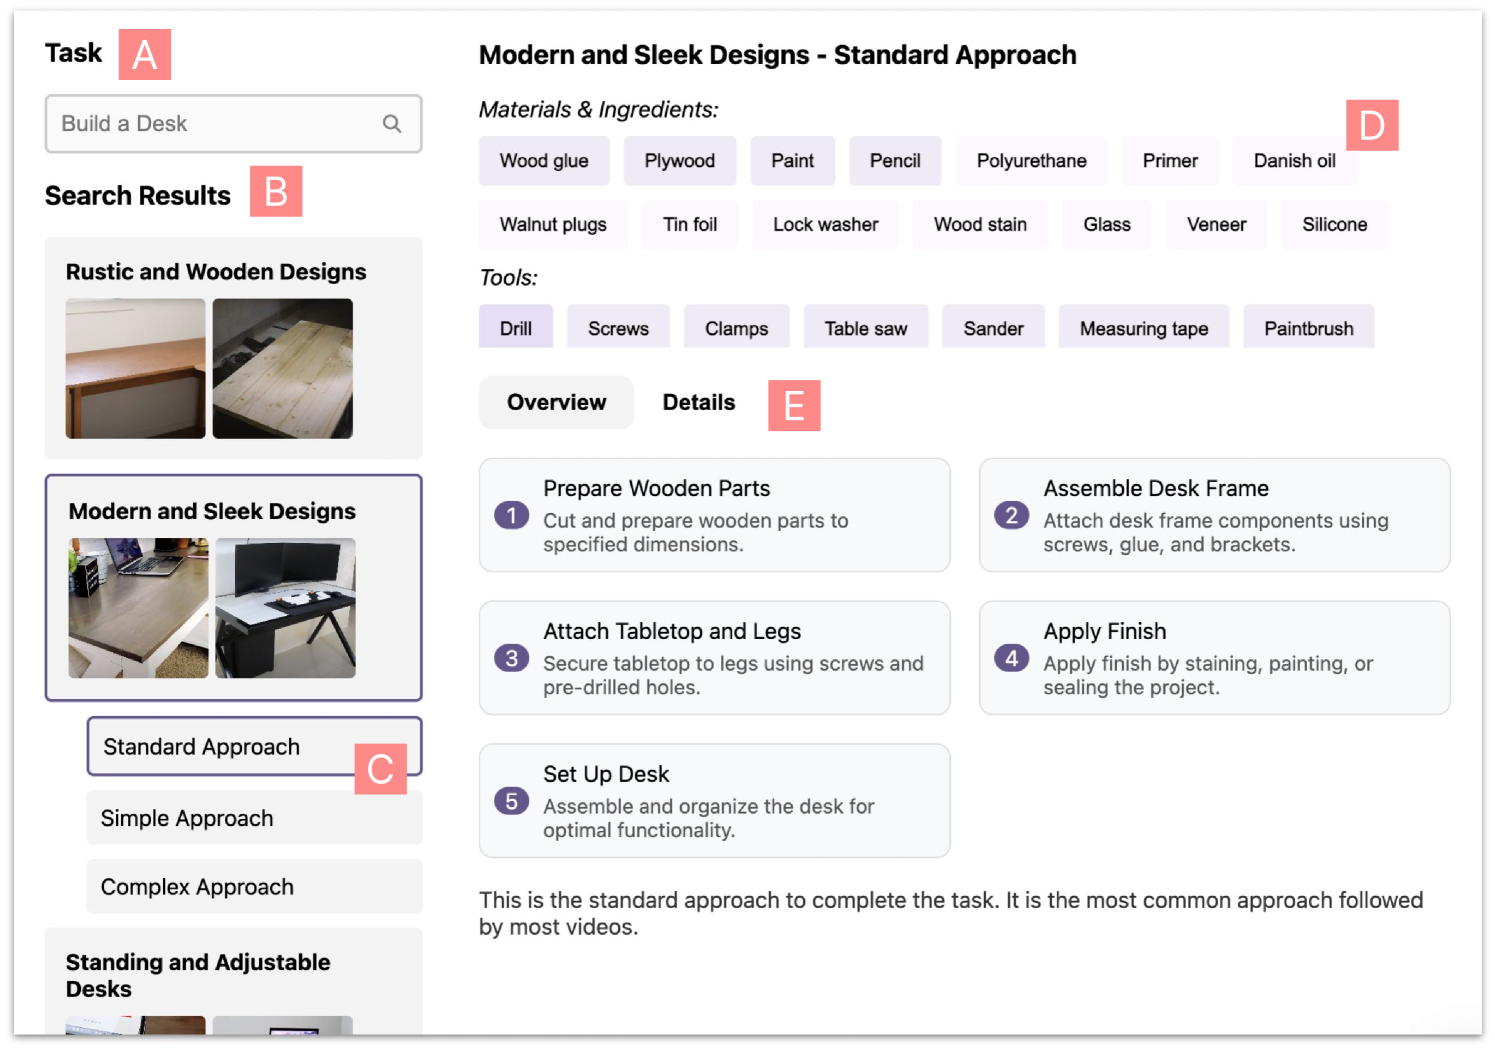Screen dimensions: 1495x1048
Task: Click the Wood stain material chip
Action: click(980, 225)
